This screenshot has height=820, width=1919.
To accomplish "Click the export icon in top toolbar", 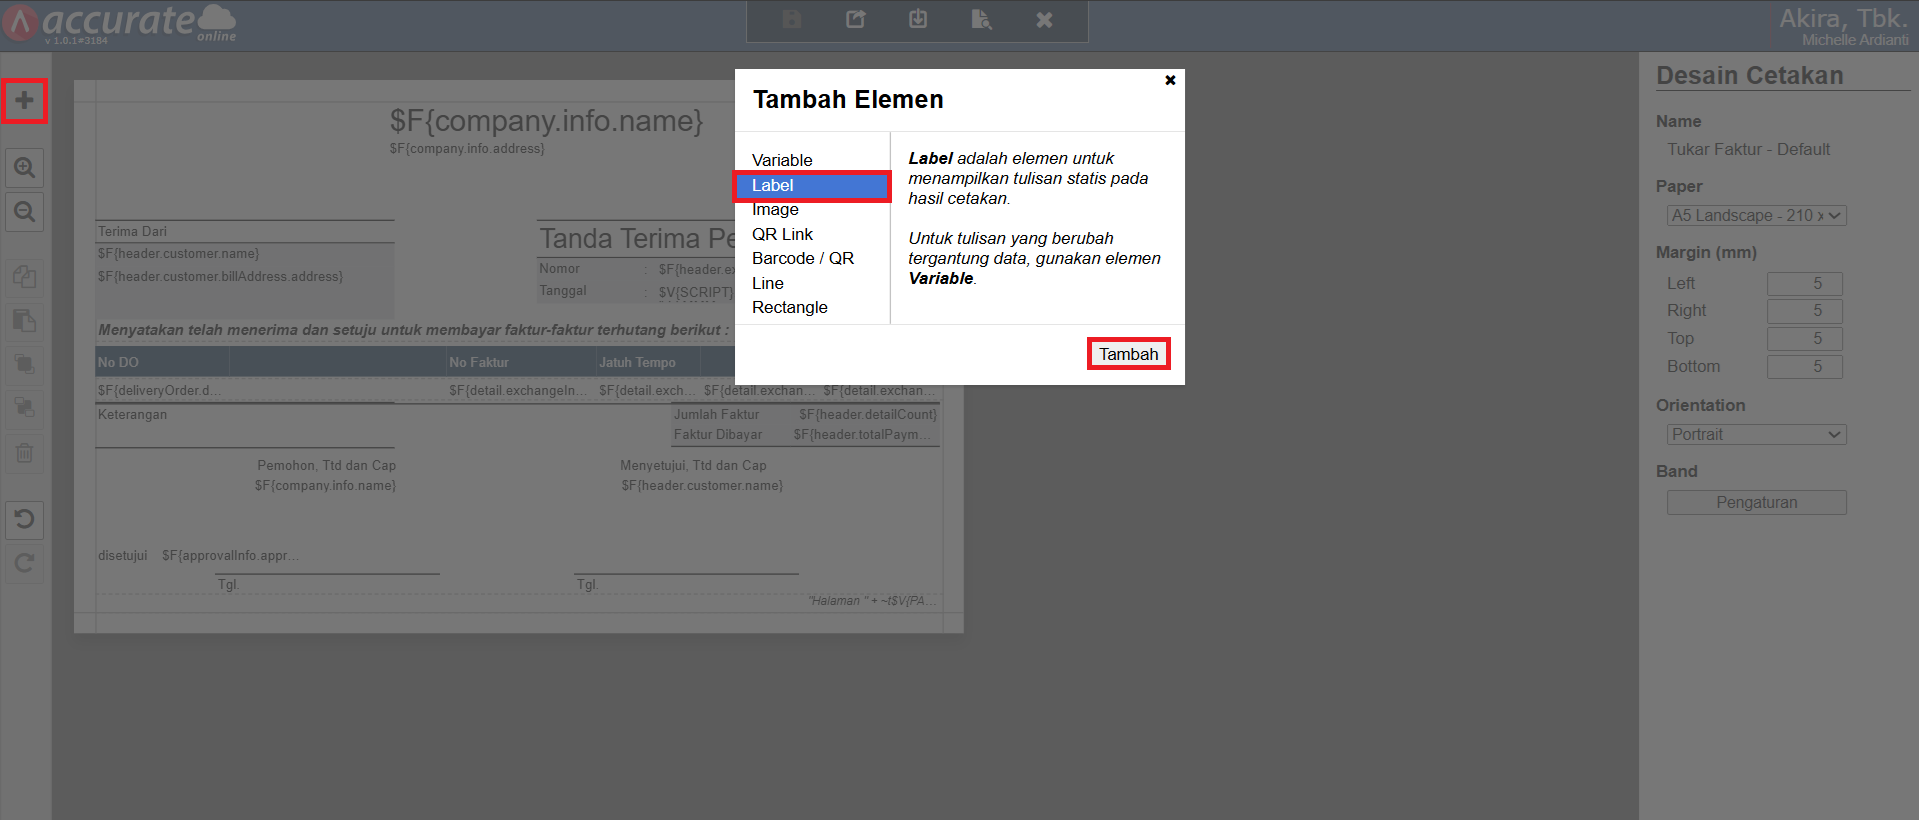I will 855,20.
